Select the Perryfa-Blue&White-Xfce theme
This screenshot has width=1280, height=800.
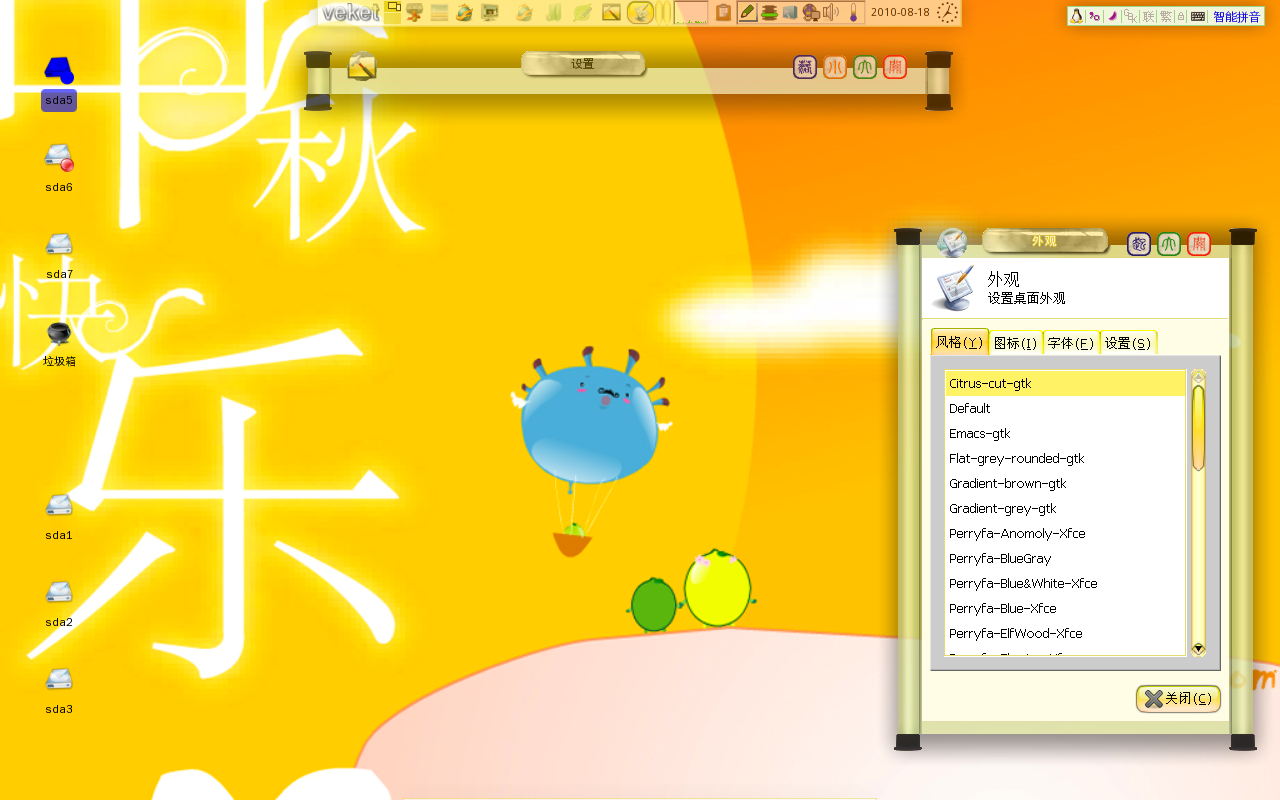pos(1065,583)
